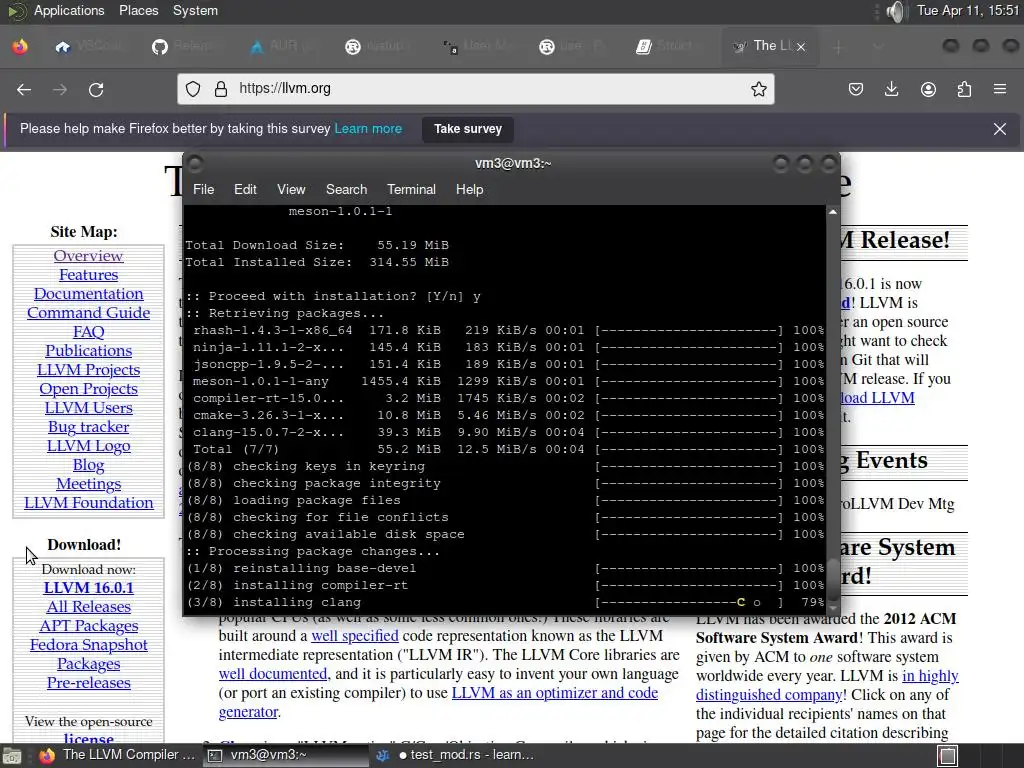Follow the well specified link
The height and width of the screenshot is (768, 1024).
point(355,636)
